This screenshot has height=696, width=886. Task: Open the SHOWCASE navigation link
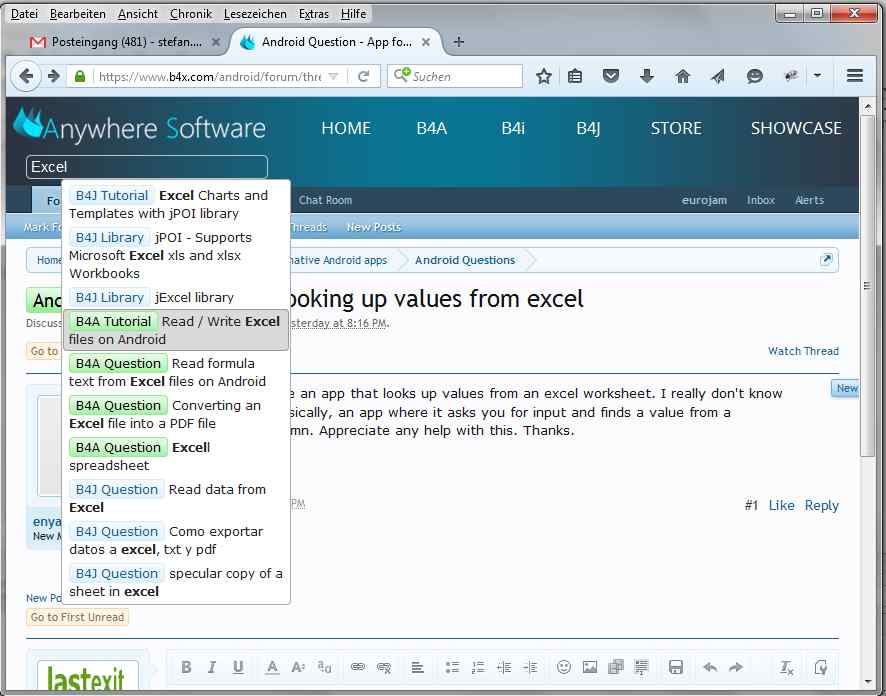pos(796,128)
